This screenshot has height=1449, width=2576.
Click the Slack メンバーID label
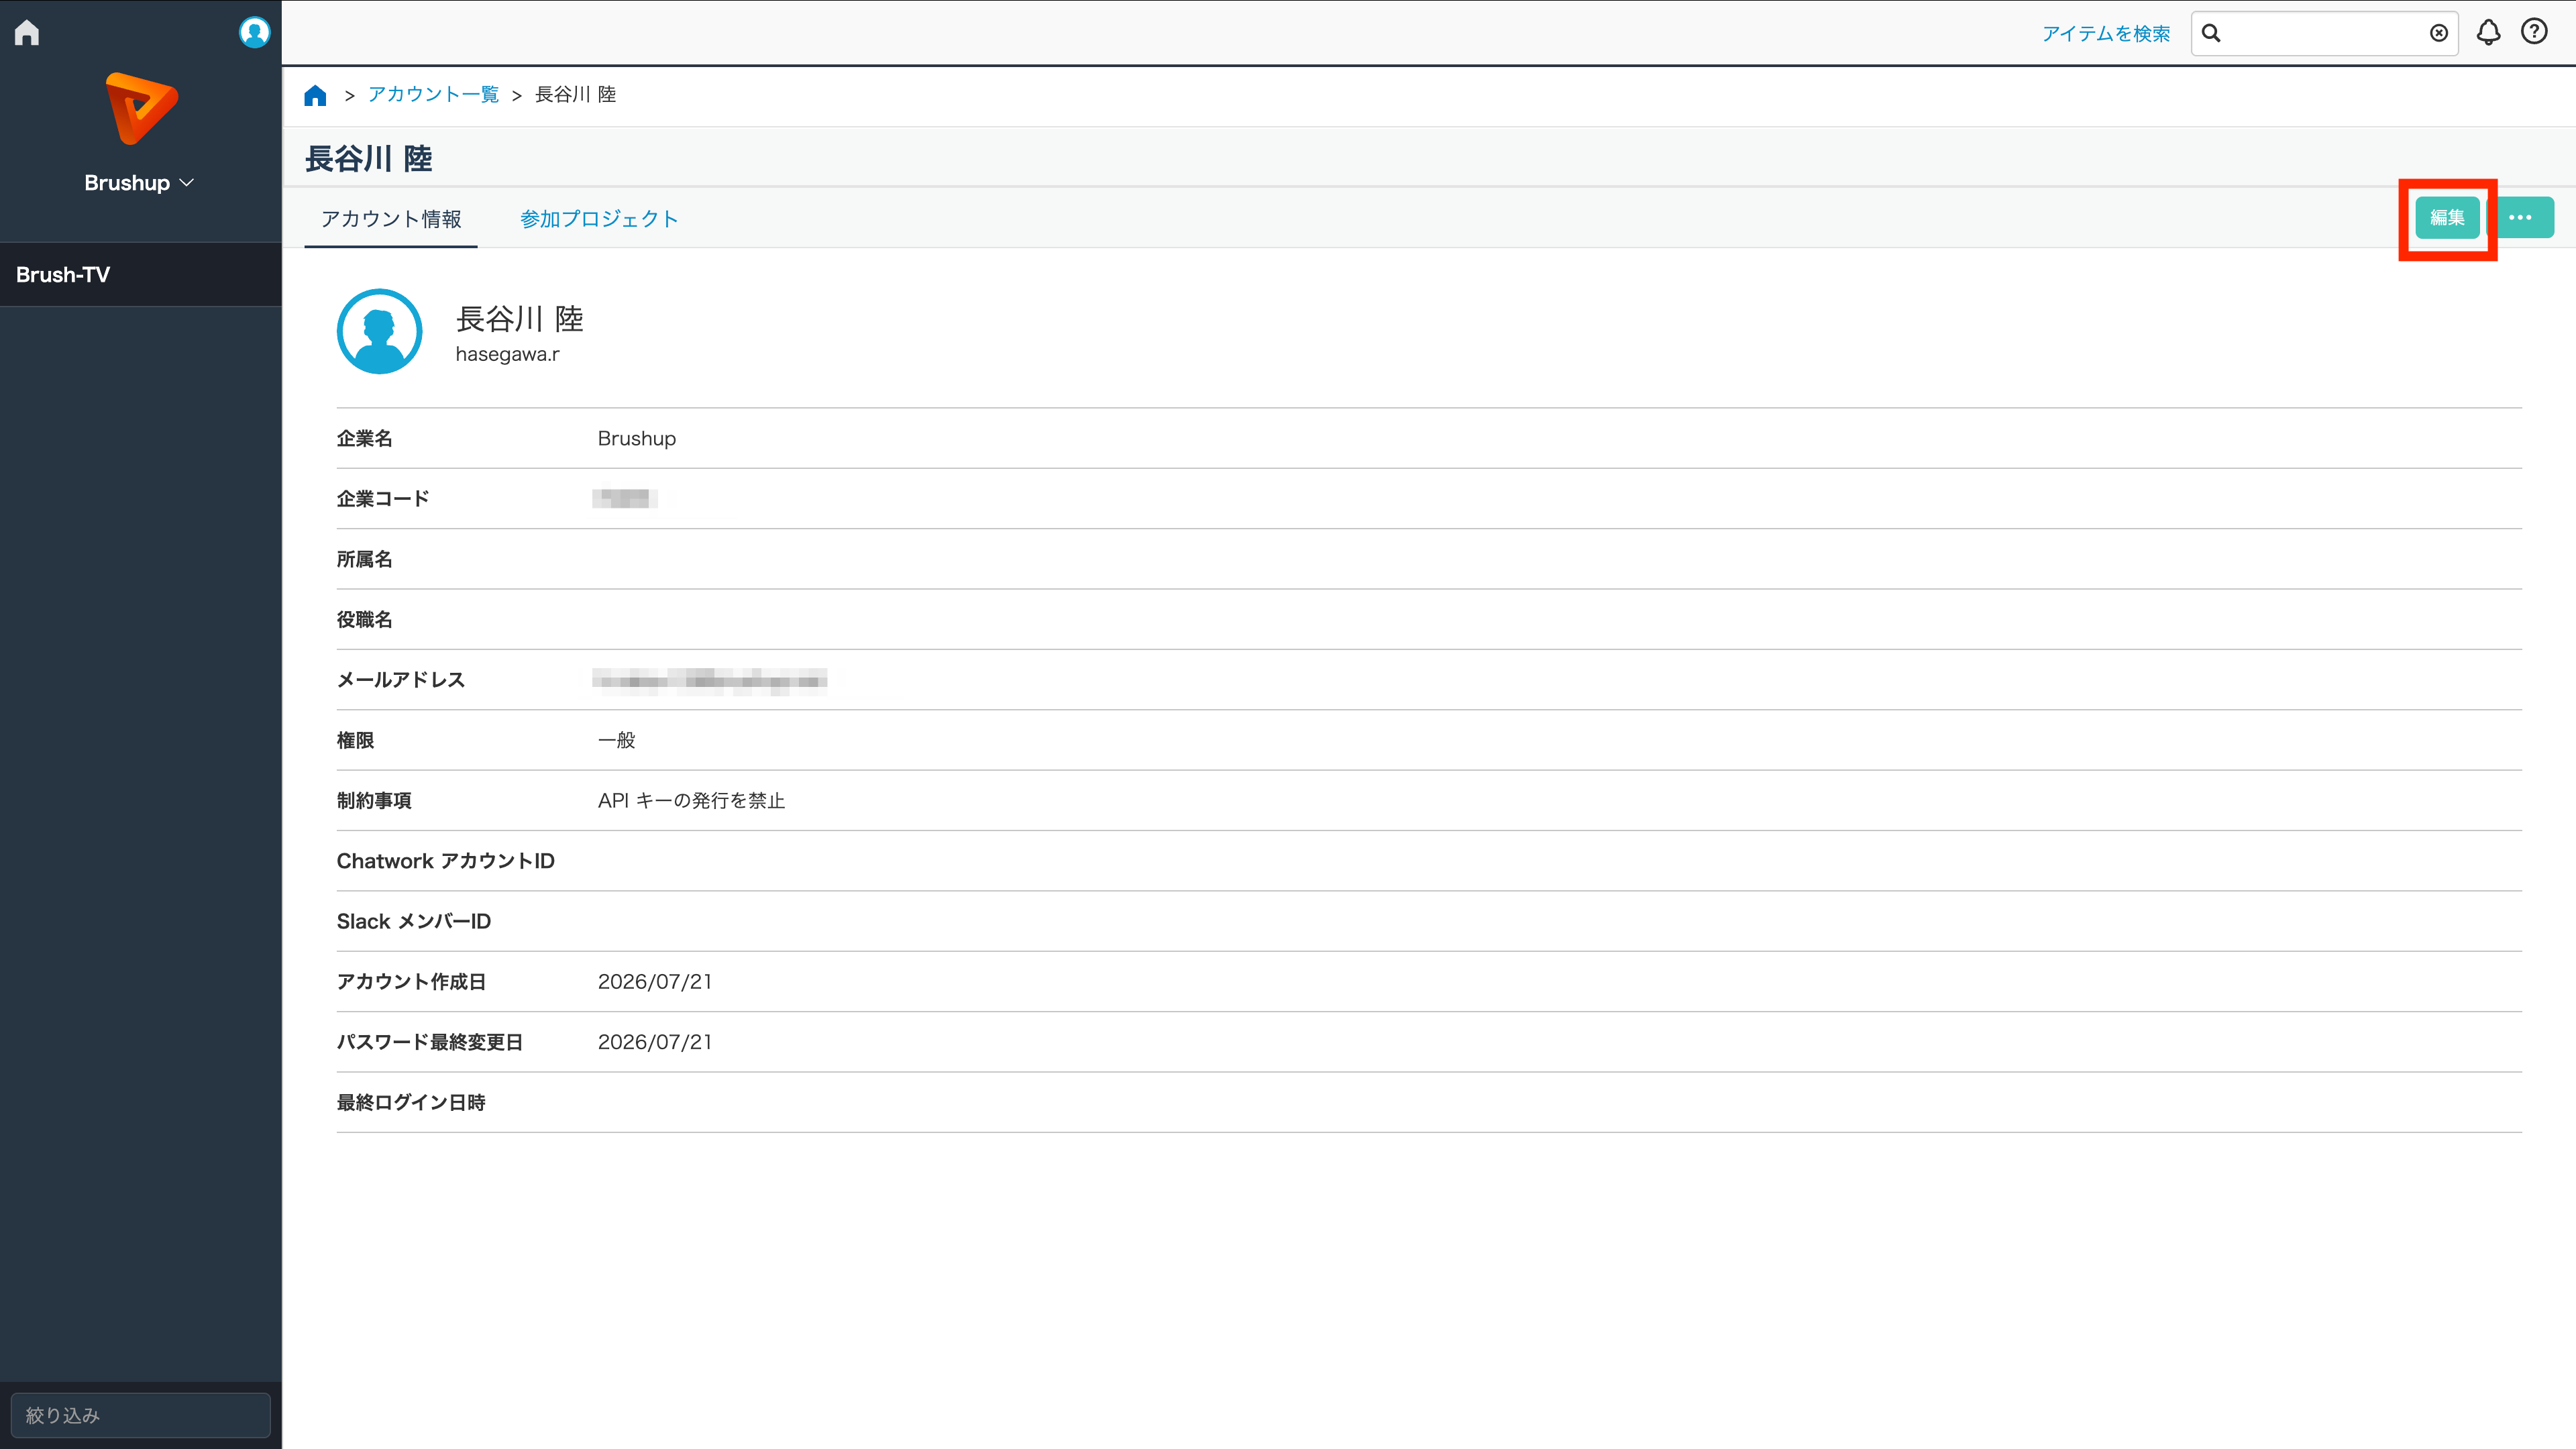(x=414, y=921)
